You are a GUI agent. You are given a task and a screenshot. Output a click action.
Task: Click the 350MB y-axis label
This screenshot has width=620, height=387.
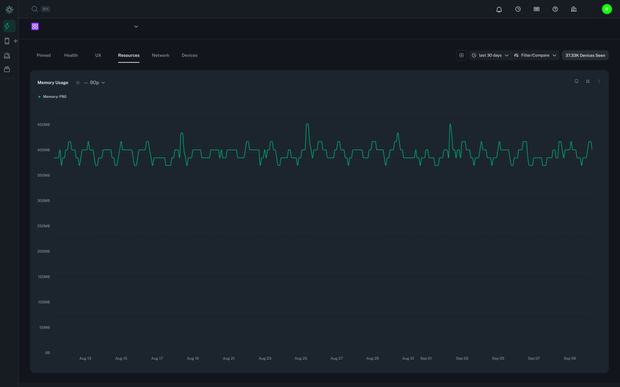(x=43, y=175)
